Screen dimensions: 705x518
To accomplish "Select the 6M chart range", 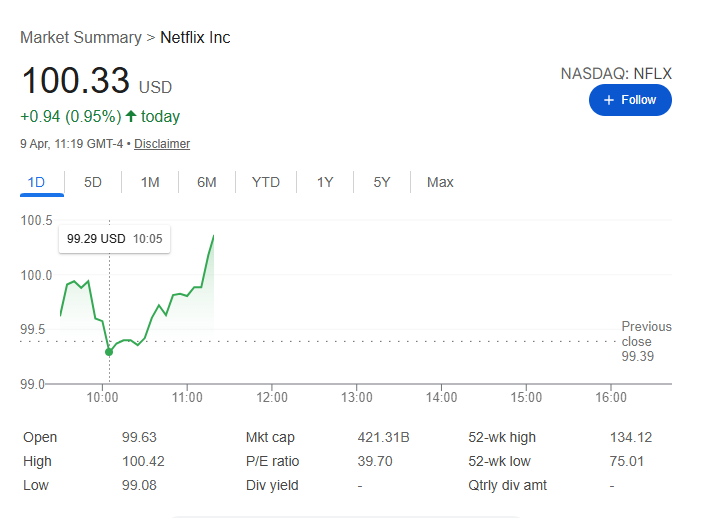I will point(206,183).
